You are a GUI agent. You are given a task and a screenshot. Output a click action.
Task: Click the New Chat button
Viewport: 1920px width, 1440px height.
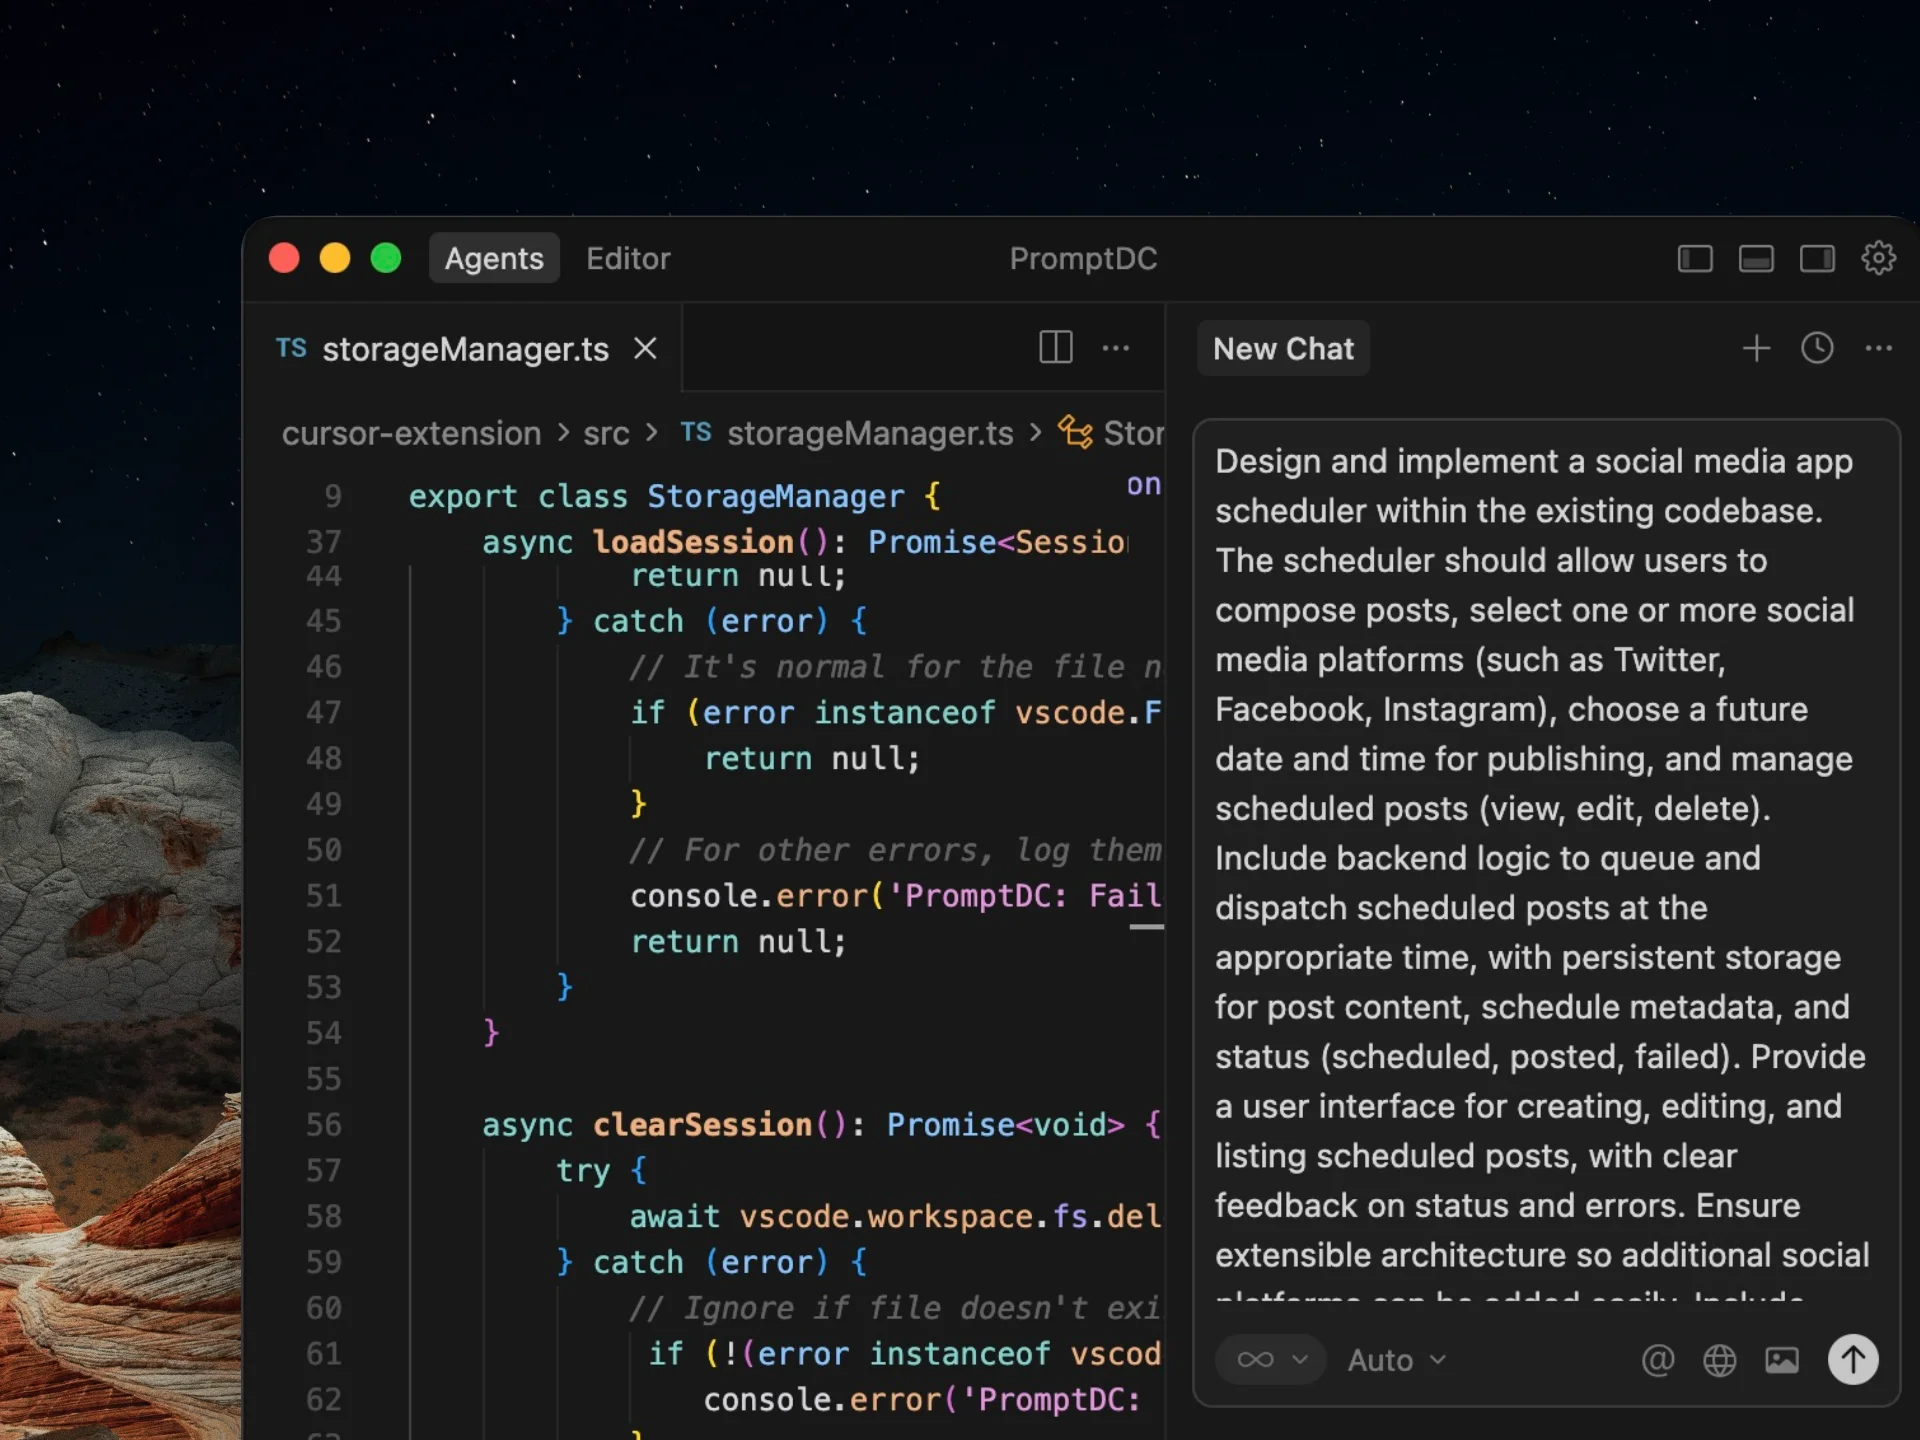[x=1283, y=348]
